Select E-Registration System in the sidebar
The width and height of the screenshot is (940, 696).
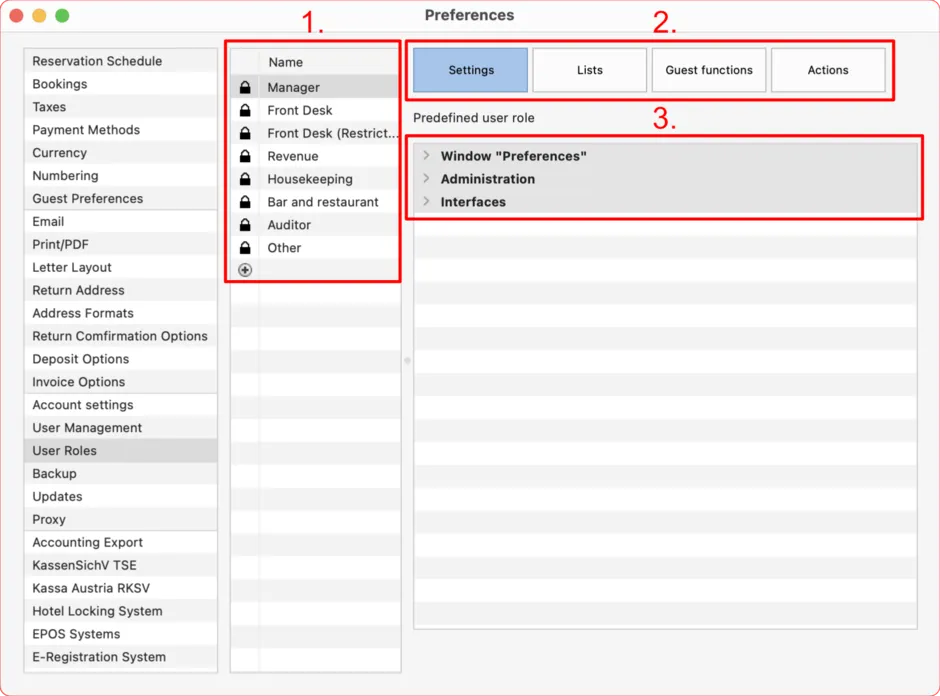tap(120, 657)
